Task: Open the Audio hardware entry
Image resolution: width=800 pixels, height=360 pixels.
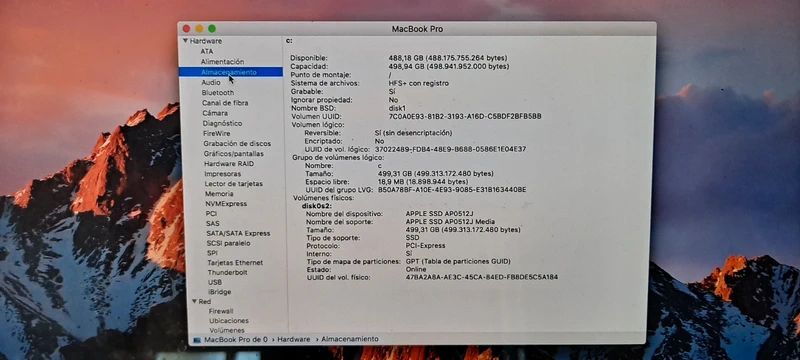Action: pyautogui.click(x=211, y=82)
